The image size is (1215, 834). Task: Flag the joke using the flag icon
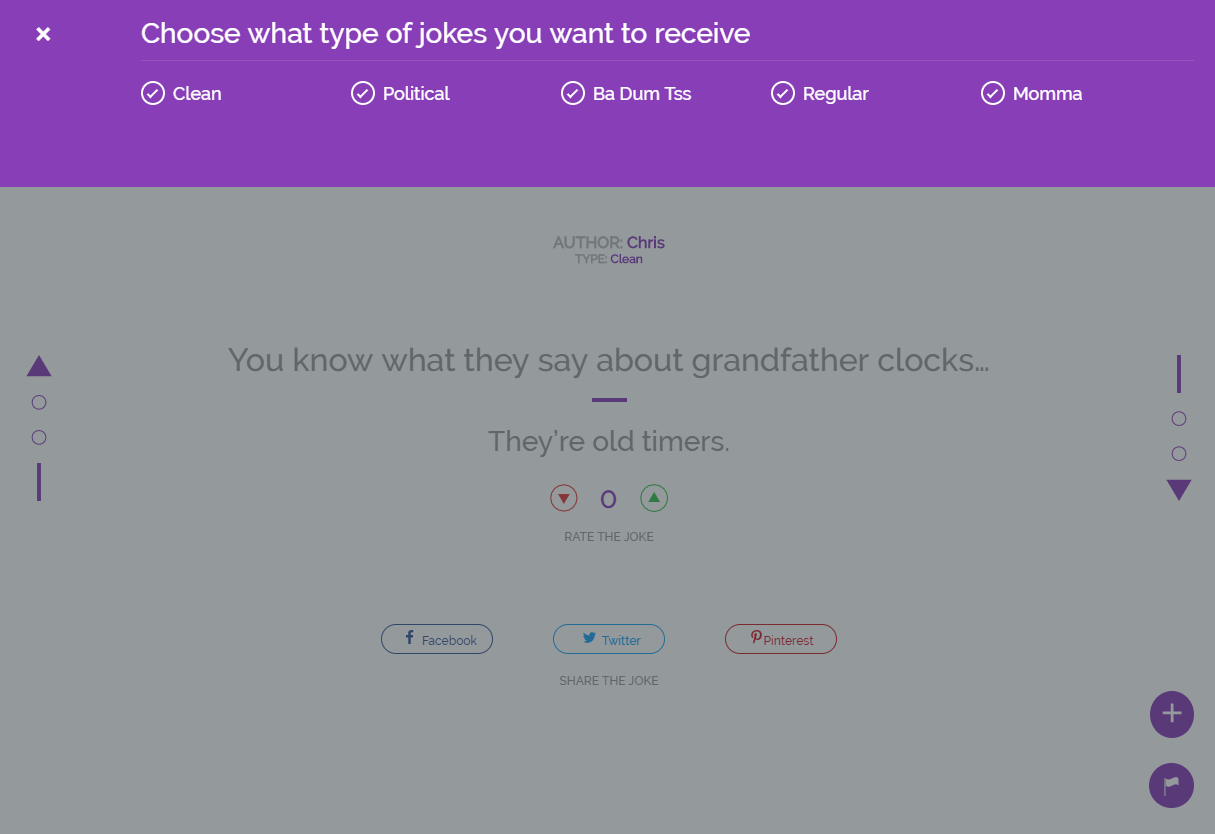point(1171,785)
